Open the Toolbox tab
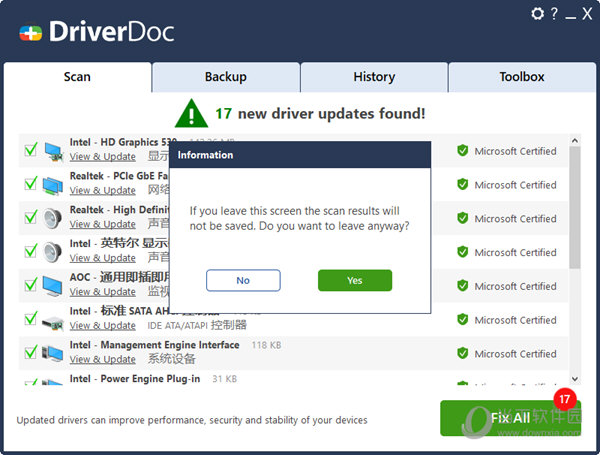 coord(522,77)
